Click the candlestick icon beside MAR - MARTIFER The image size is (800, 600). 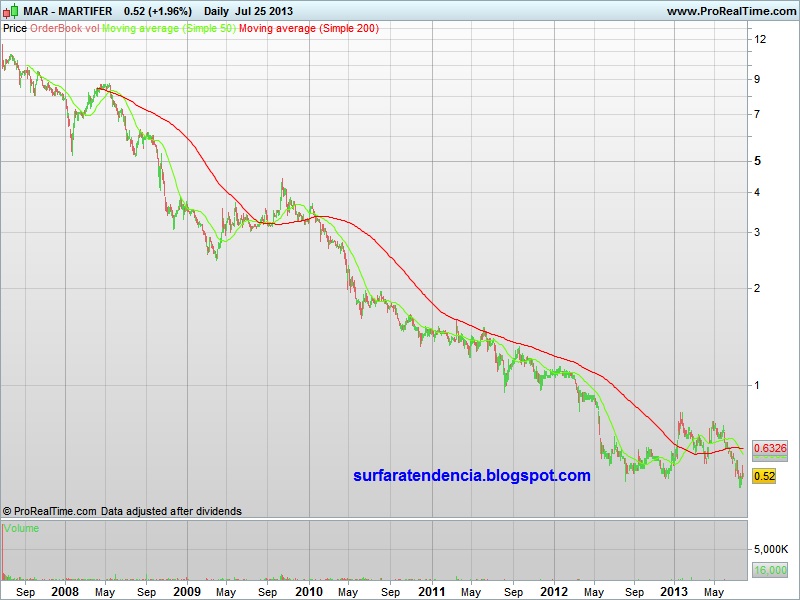click(11, 11)
